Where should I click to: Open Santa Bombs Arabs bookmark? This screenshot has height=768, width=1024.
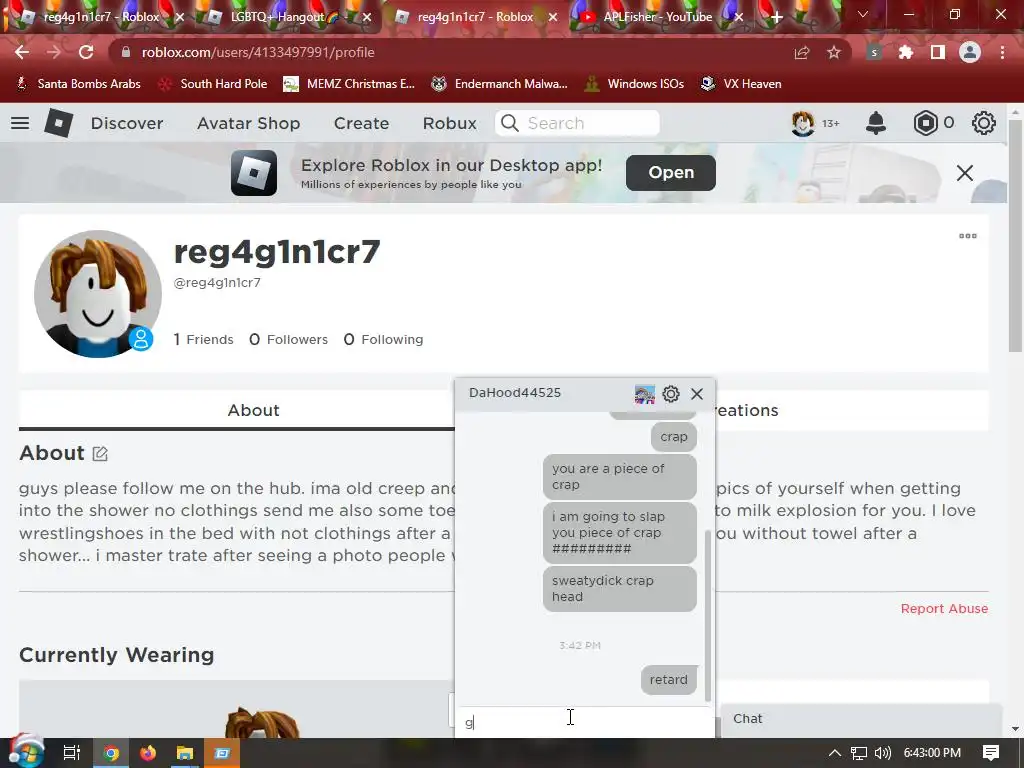(x=78, y=84)
